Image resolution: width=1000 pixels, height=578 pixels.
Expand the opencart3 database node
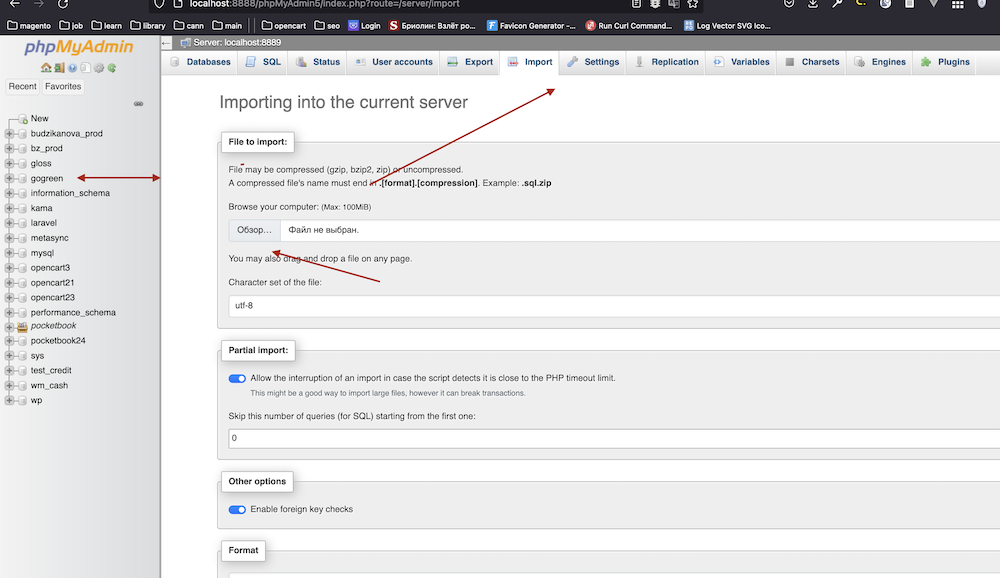10,268
